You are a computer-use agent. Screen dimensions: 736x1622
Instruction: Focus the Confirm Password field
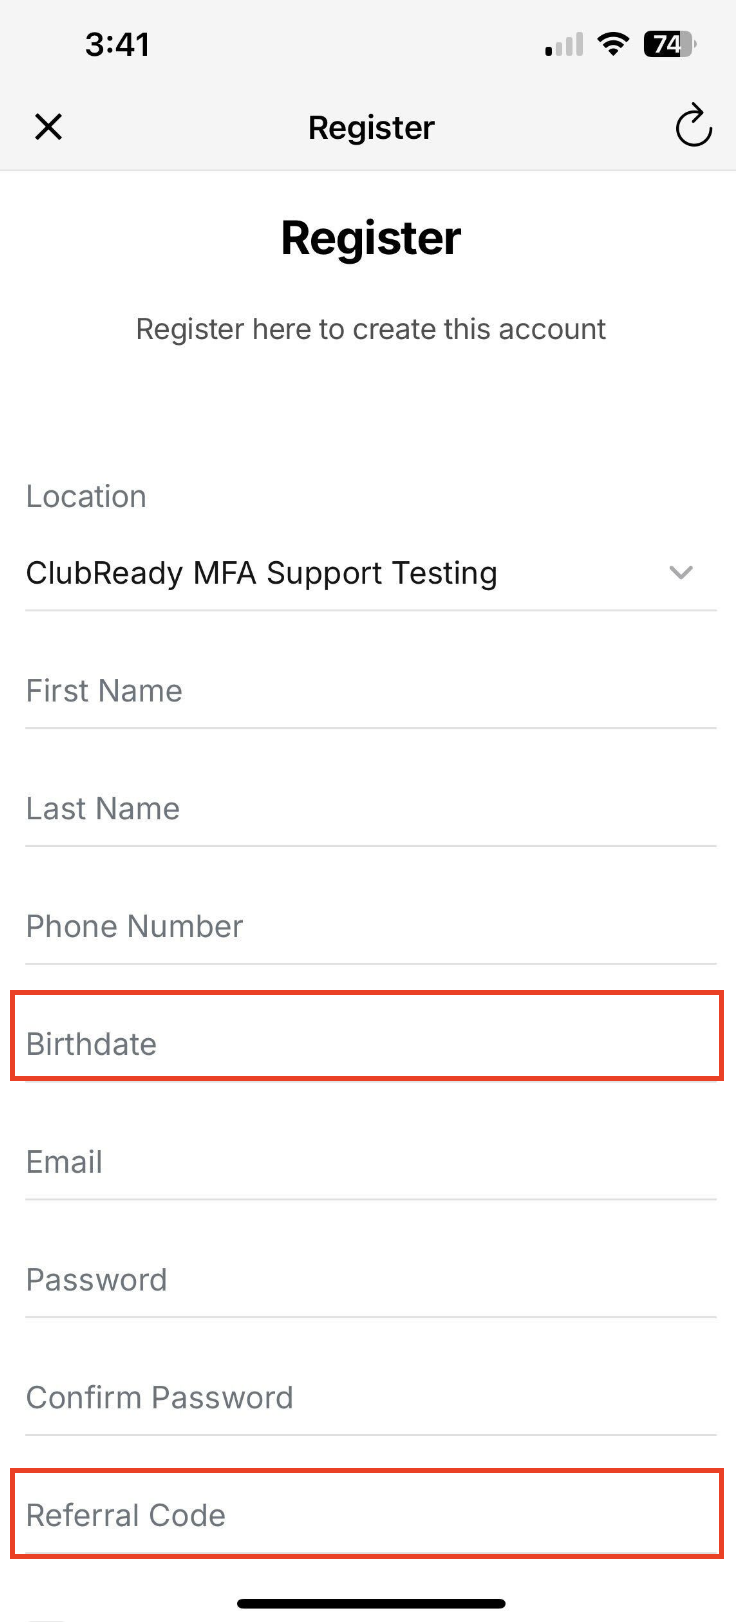coord(370,1398)
